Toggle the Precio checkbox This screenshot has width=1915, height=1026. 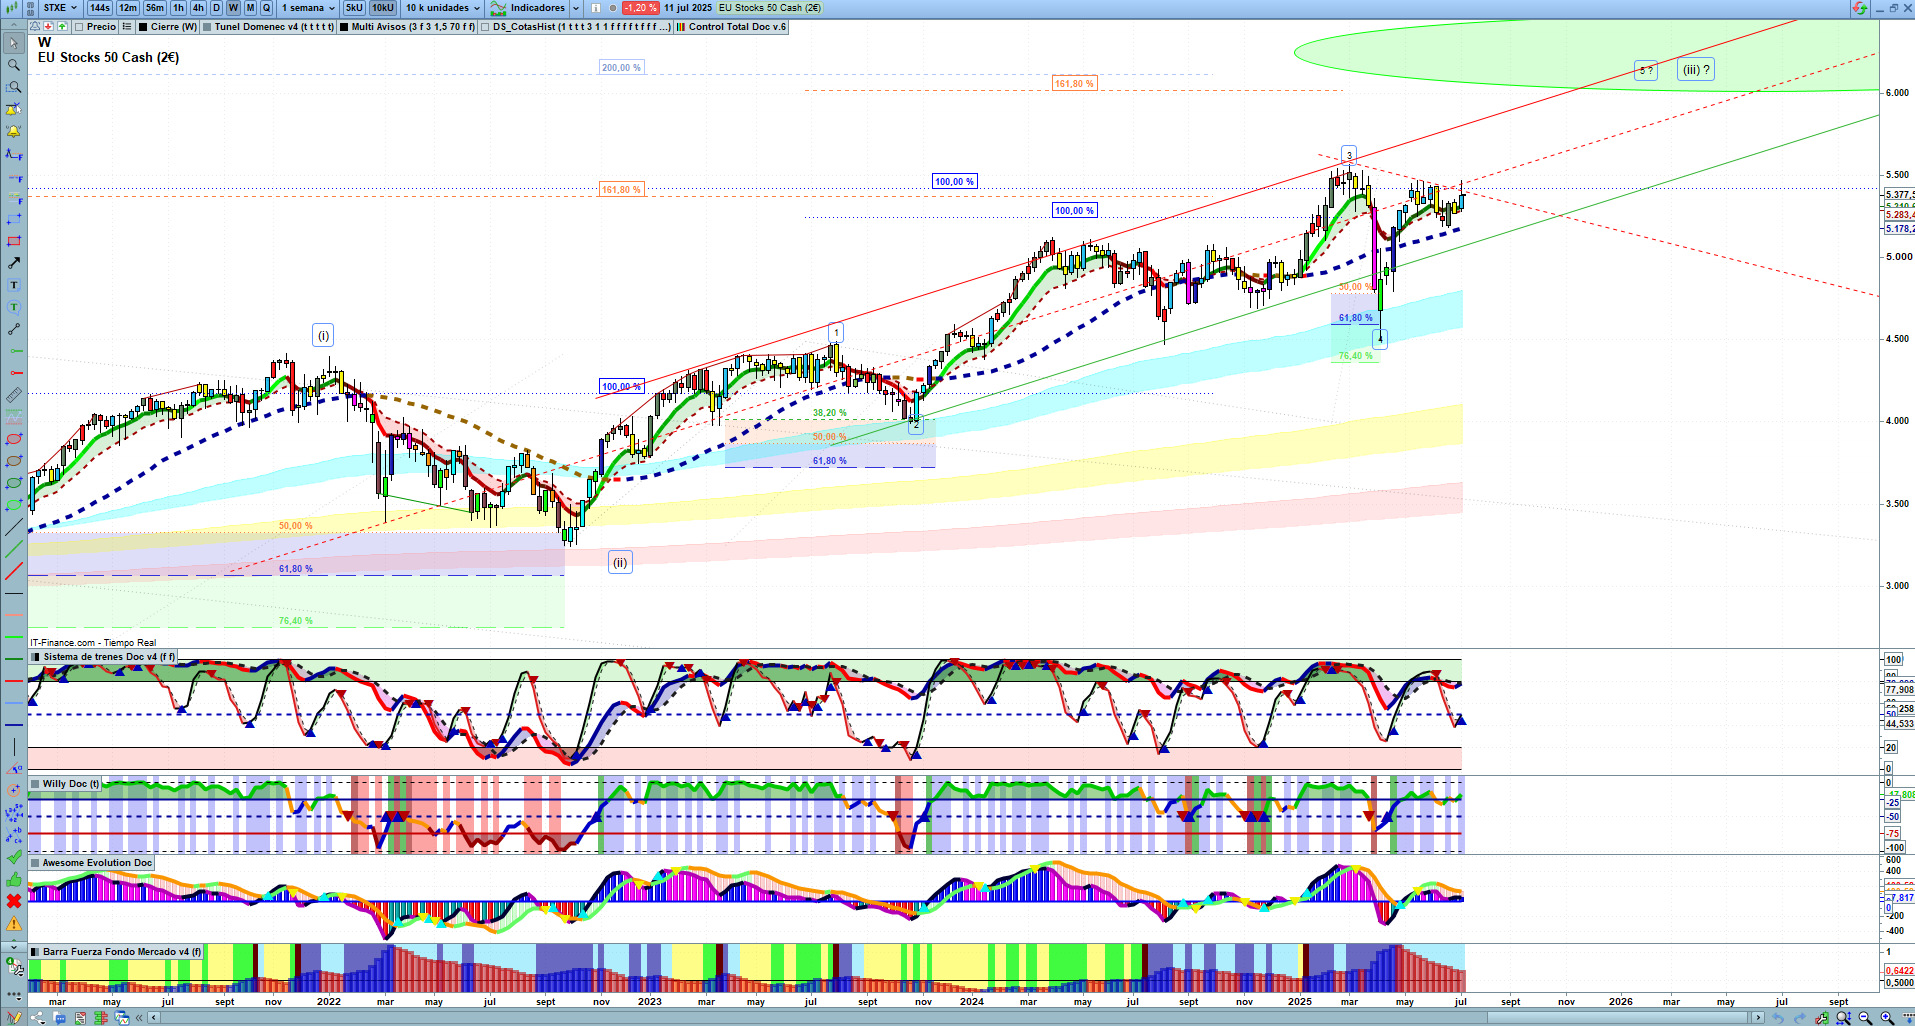79,27
